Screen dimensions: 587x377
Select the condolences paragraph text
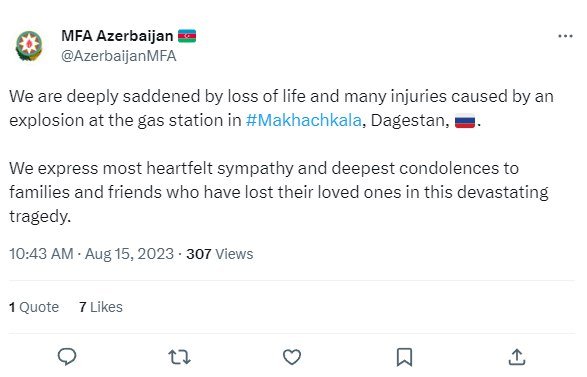(x=279, y=192)
